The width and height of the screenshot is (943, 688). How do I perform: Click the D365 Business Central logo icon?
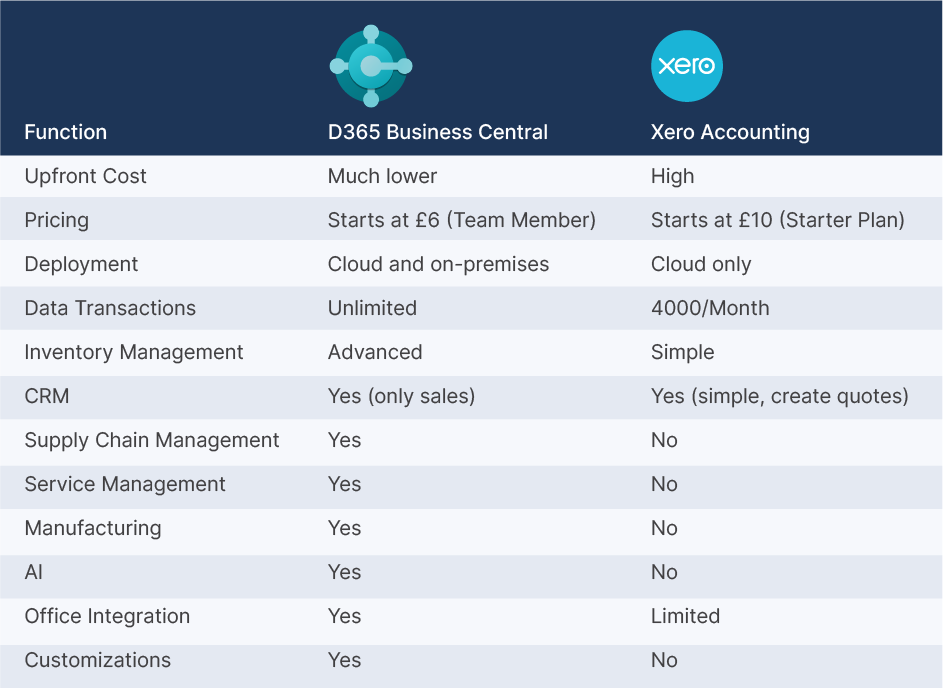click(371, 66)
